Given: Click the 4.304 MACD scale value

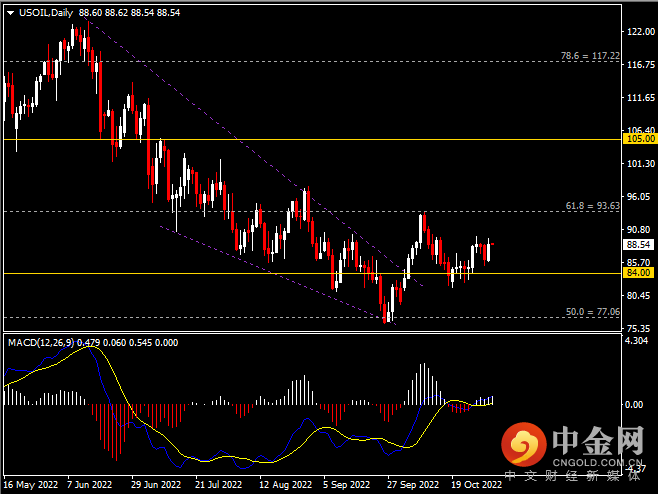Looking at the screenshot, I should (x=637, y=342).
